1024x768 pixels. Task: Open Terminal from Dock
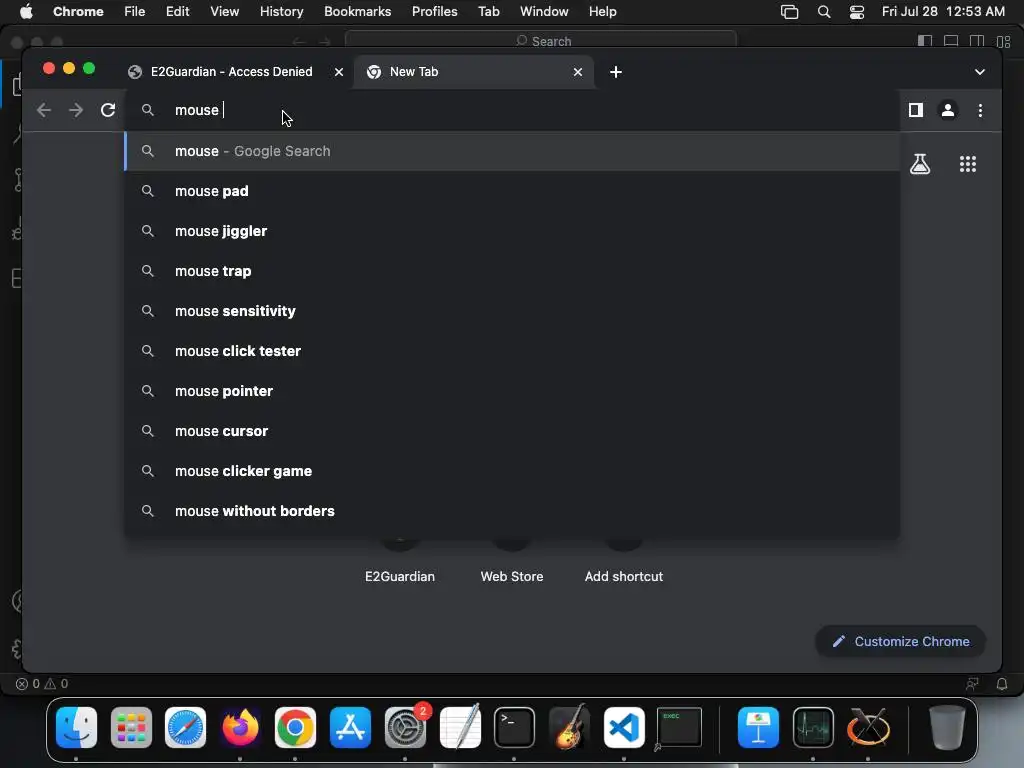515,728
